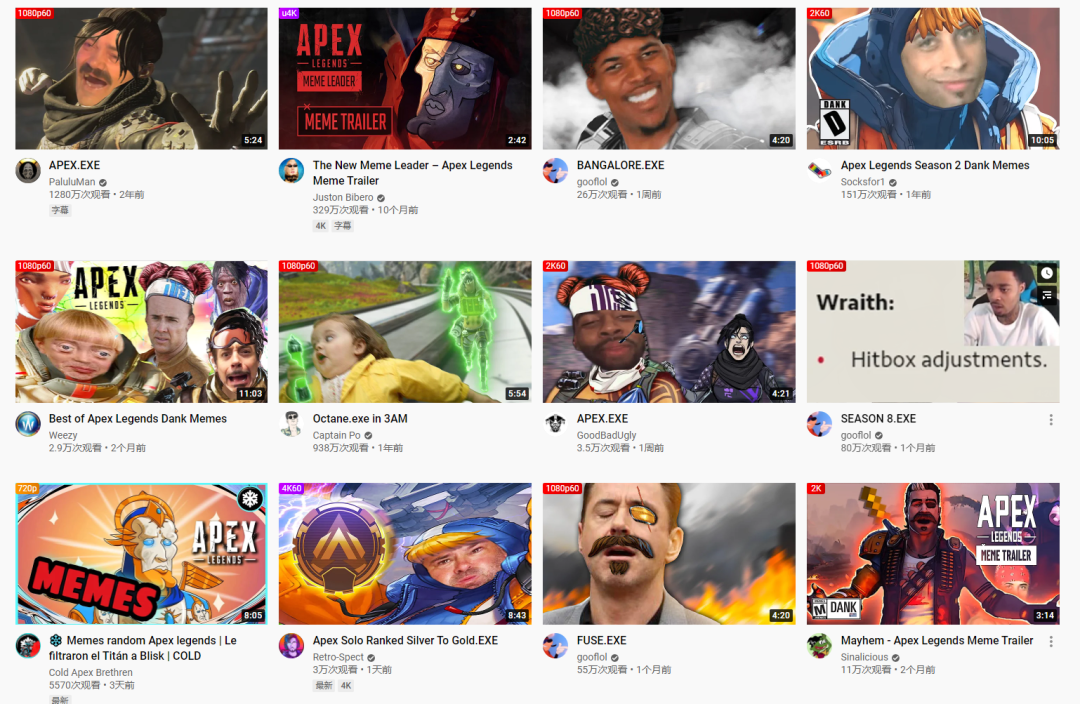Visit GoodBadUgly channel name link
Viewport: 1080px width, 704px height.
click(x=607, y=435)
